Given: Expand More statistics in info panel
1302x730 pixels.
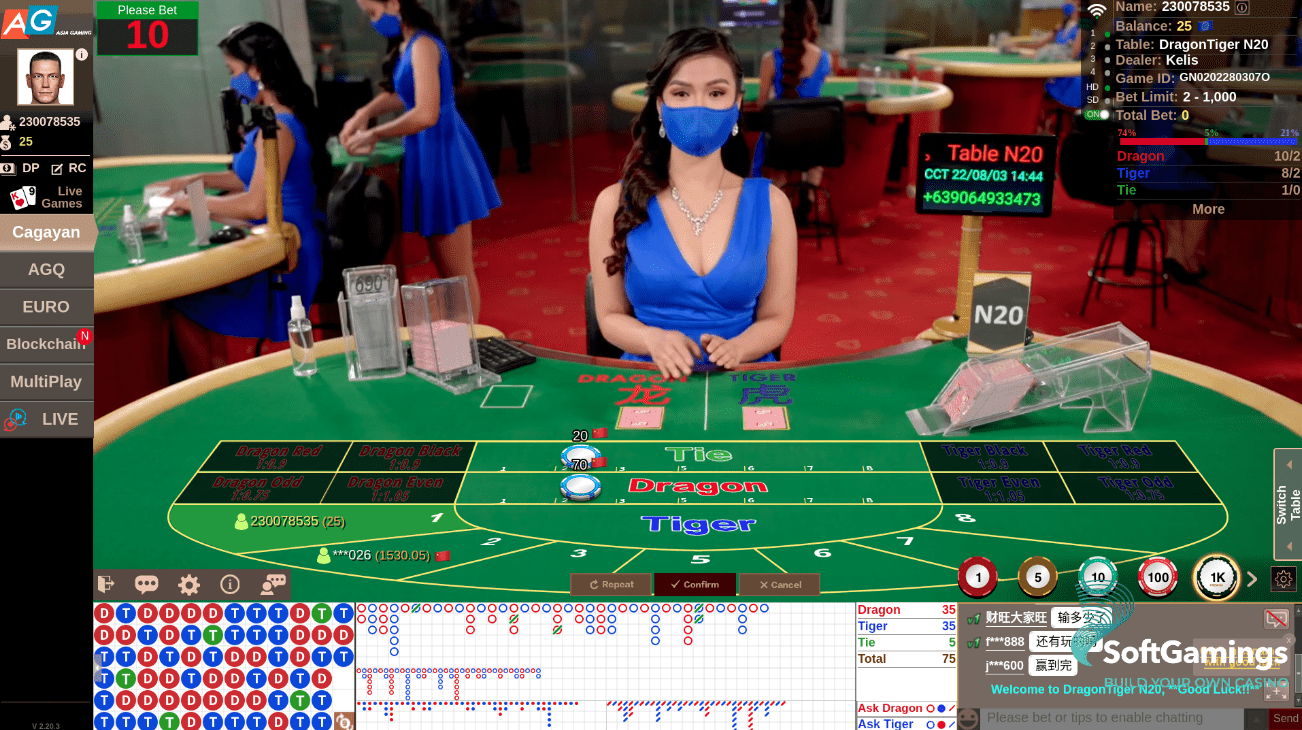Looking at the screenshot, I should 1208,209.
